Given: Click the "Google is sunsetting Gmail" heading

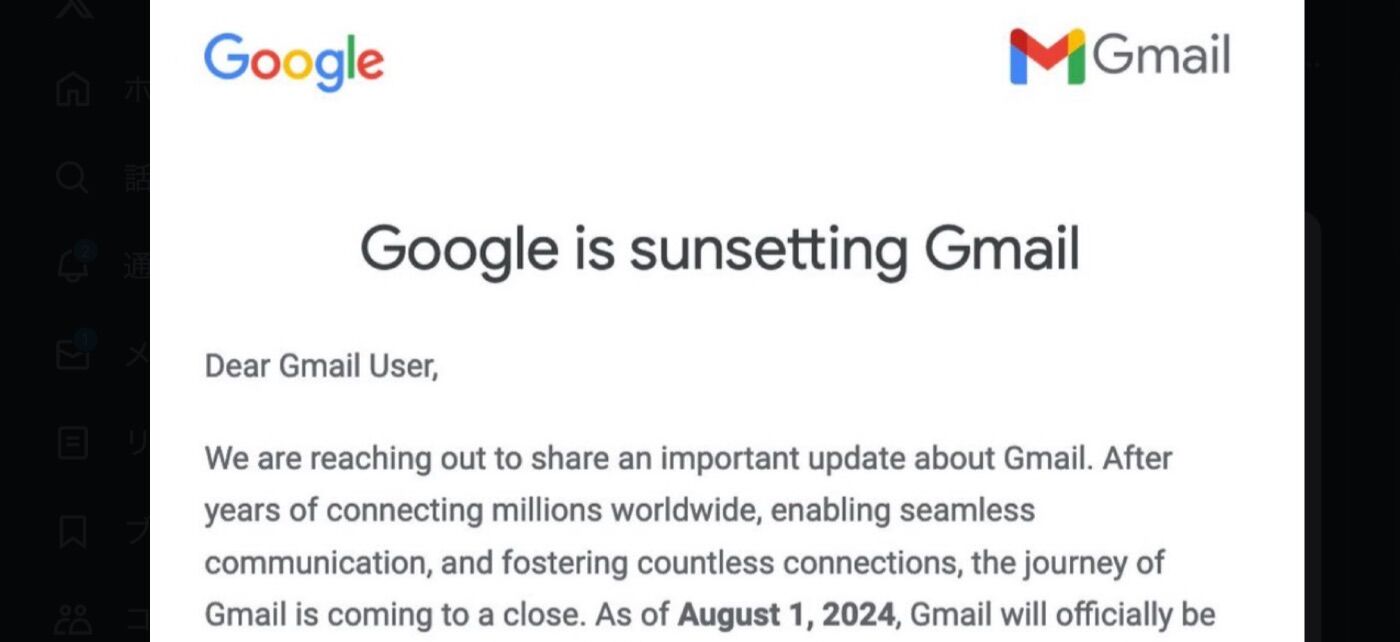Looking at the screenshot, I should [x=720, y=248].
